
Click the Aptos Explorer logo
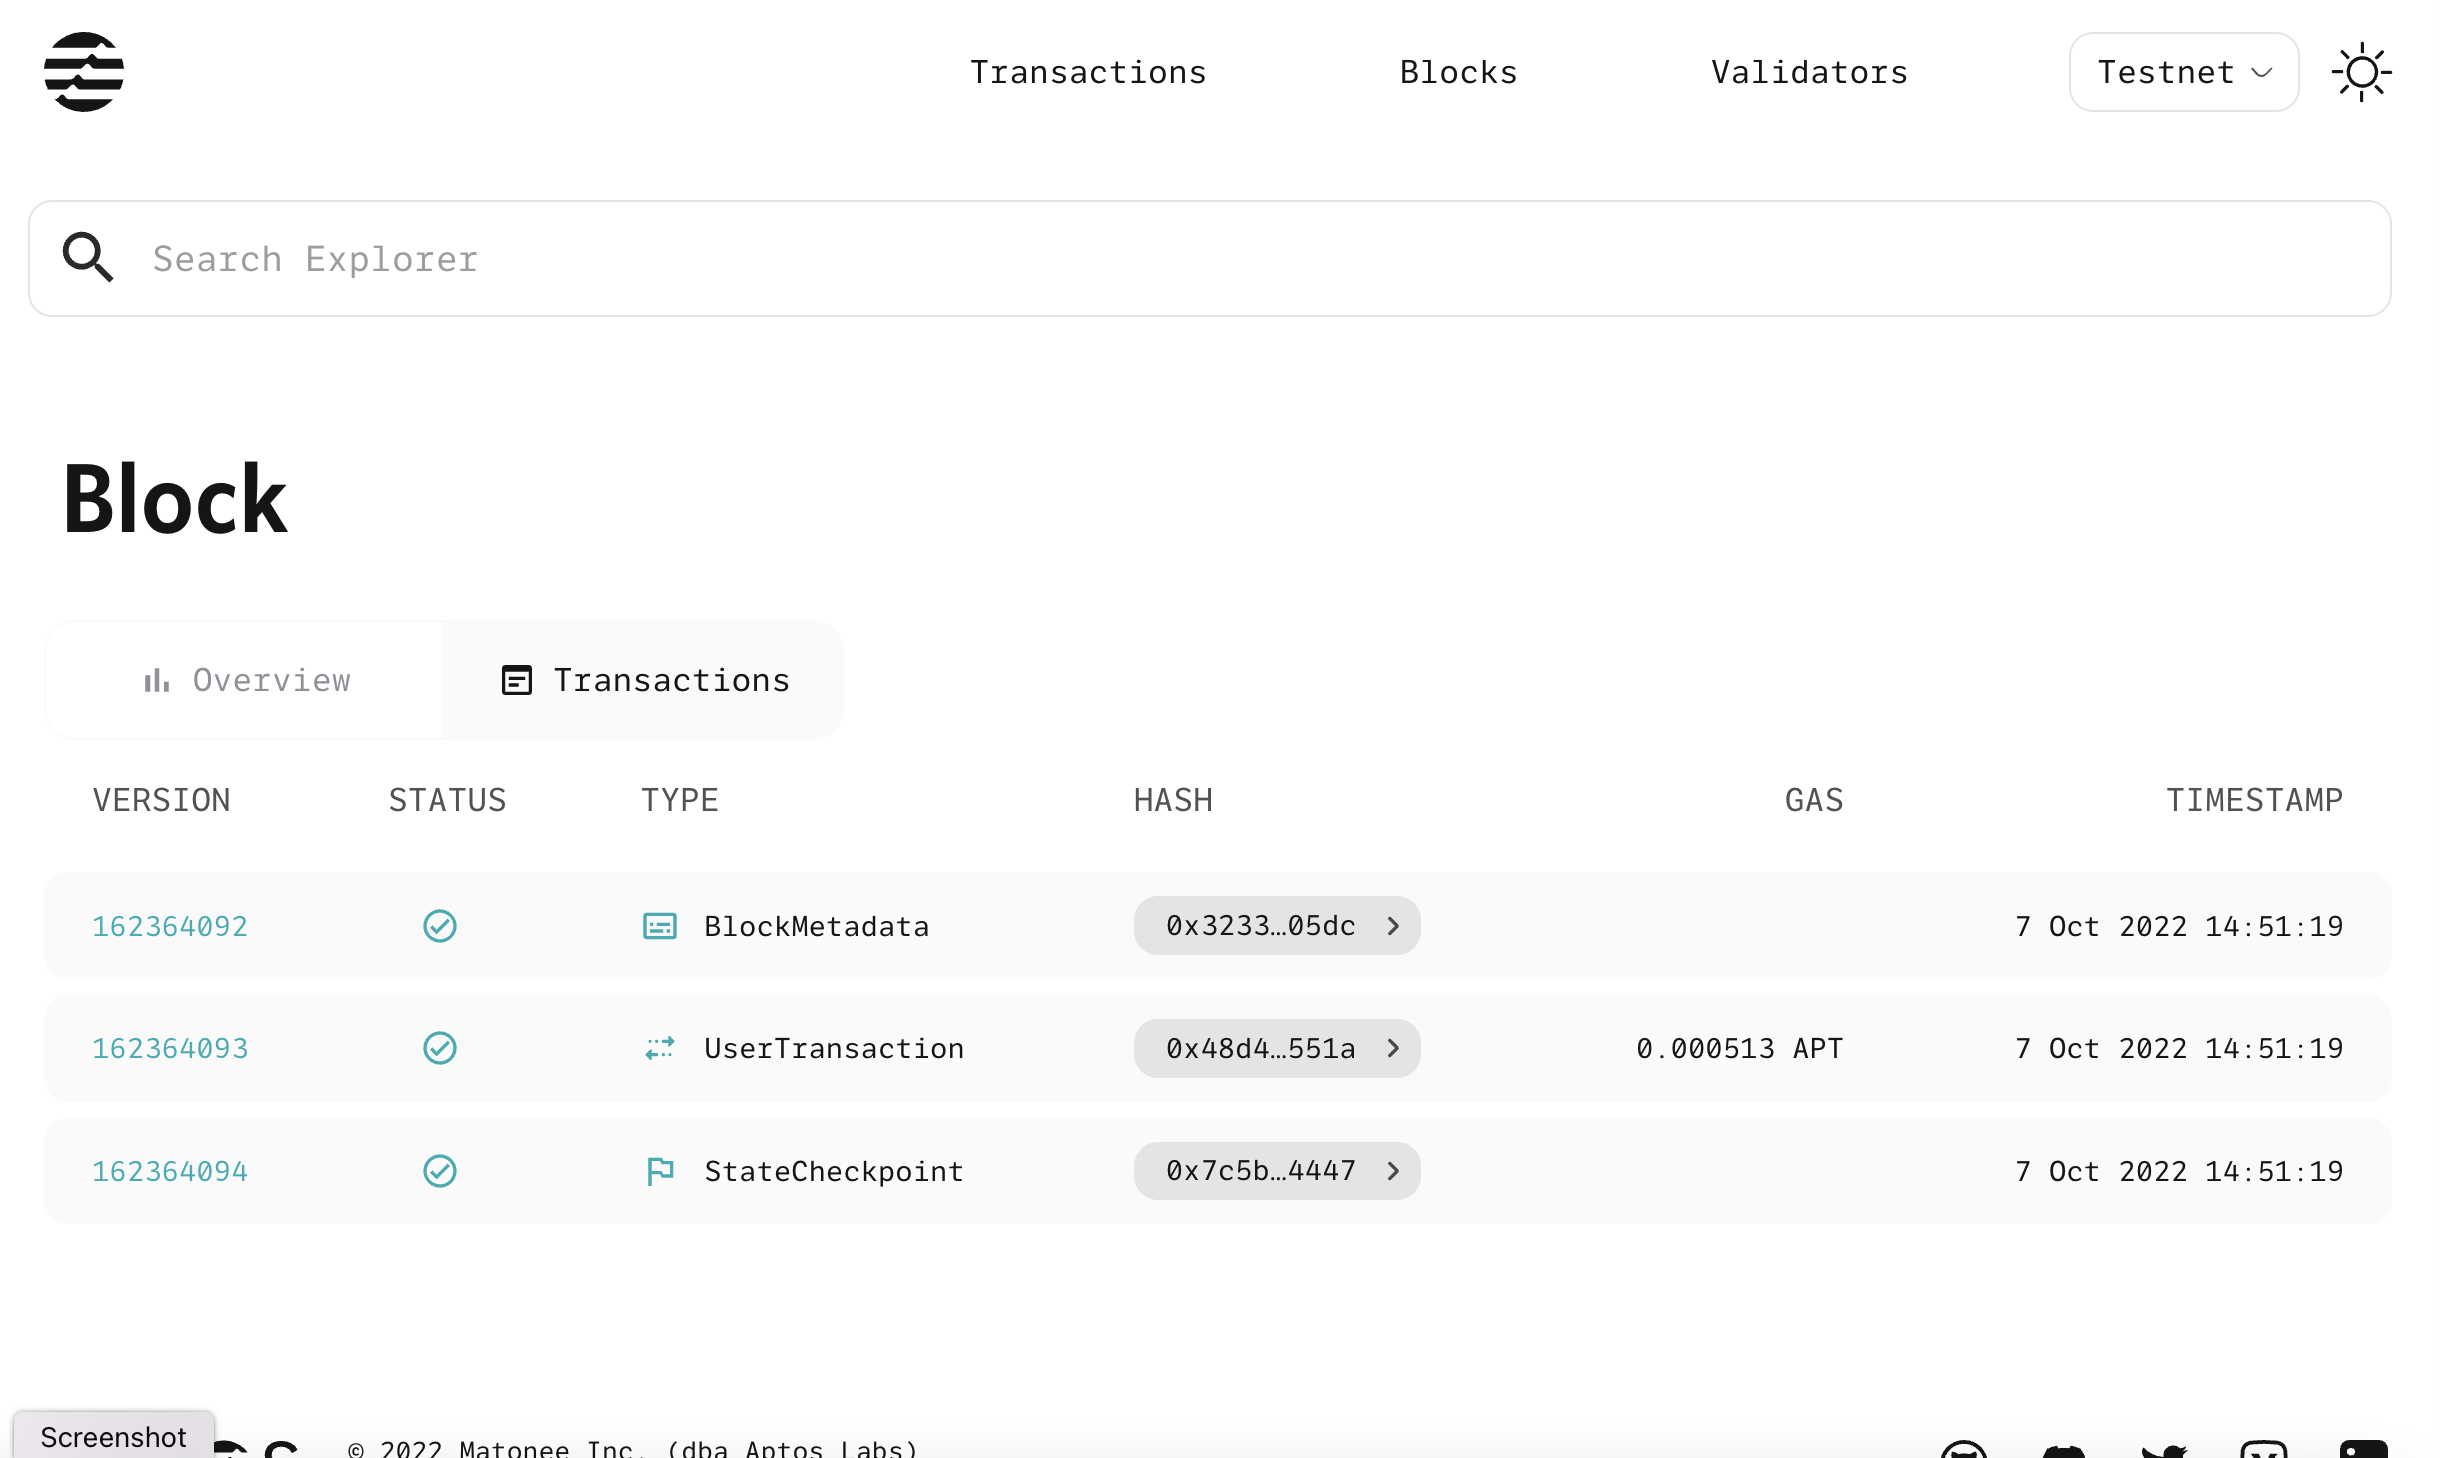pos(85,71)
